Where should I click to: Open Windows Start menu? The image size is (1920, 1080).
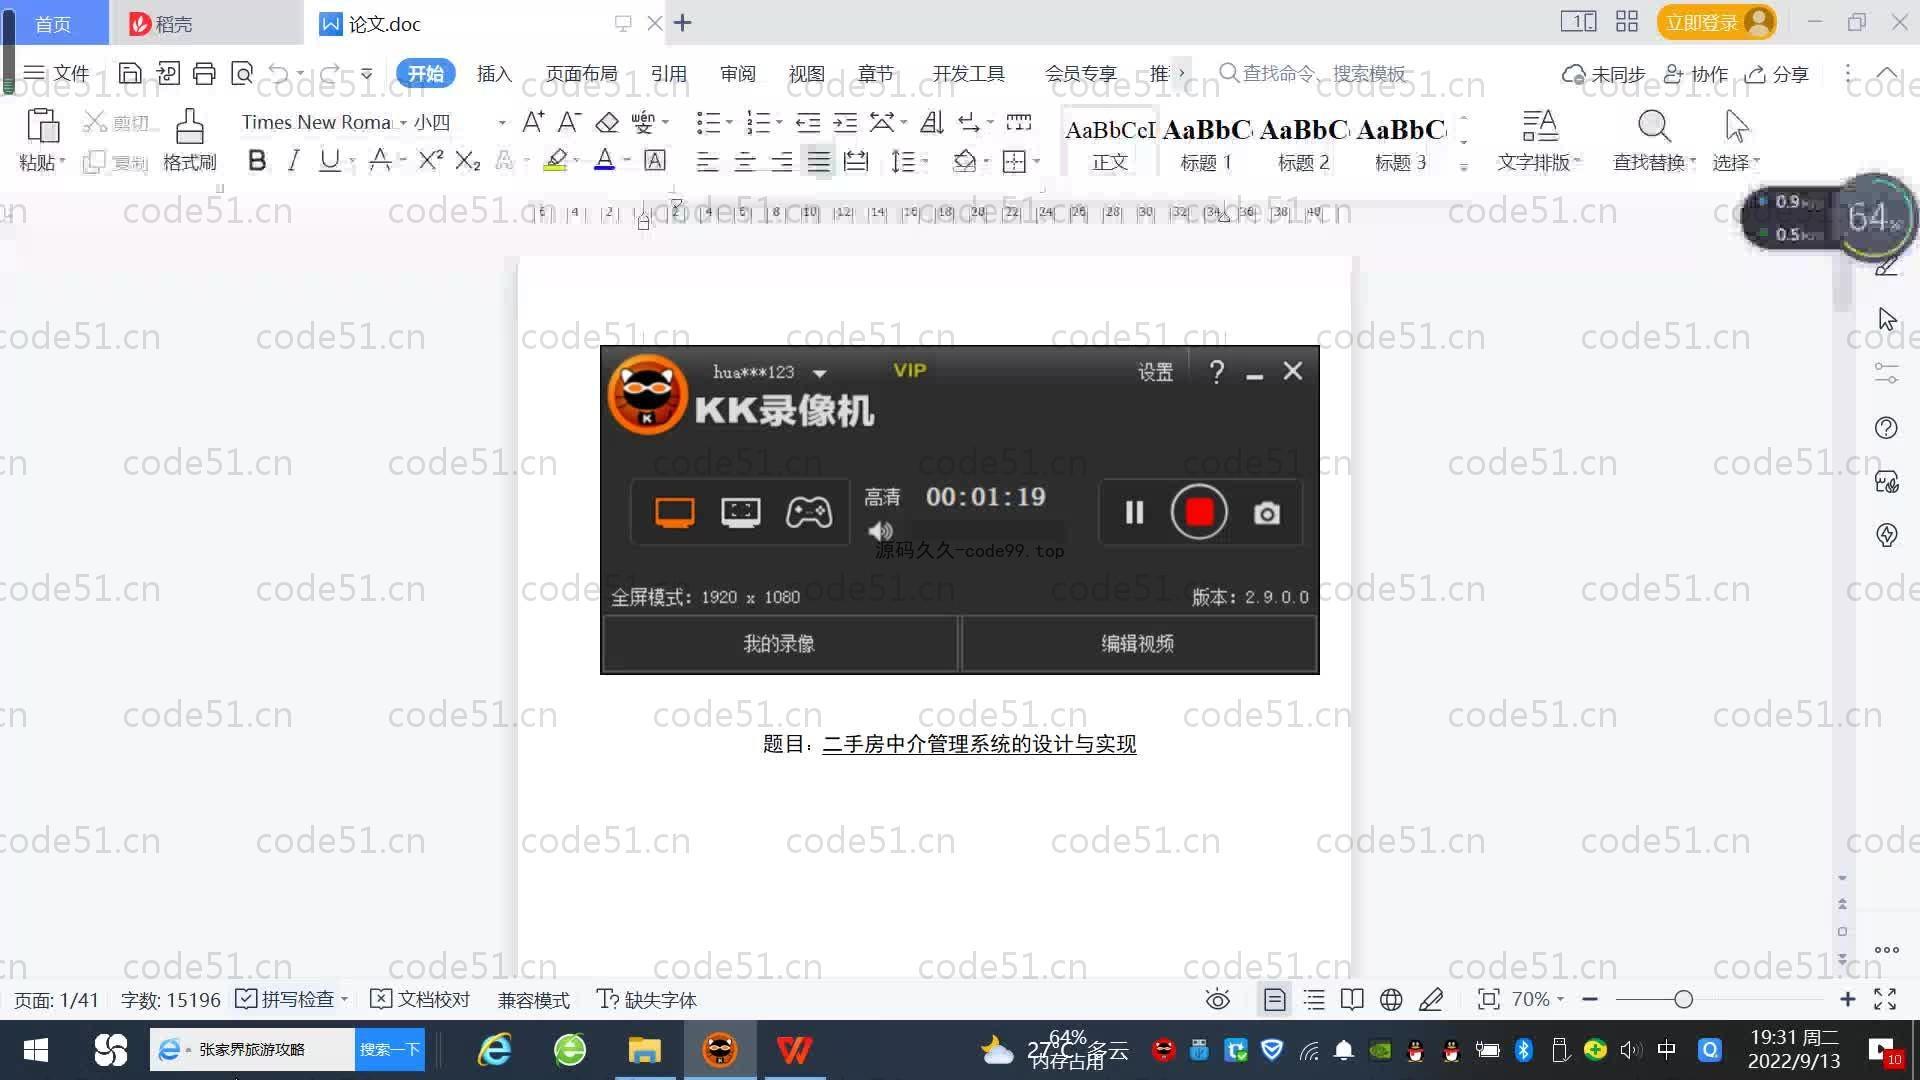pos(35,1050)
